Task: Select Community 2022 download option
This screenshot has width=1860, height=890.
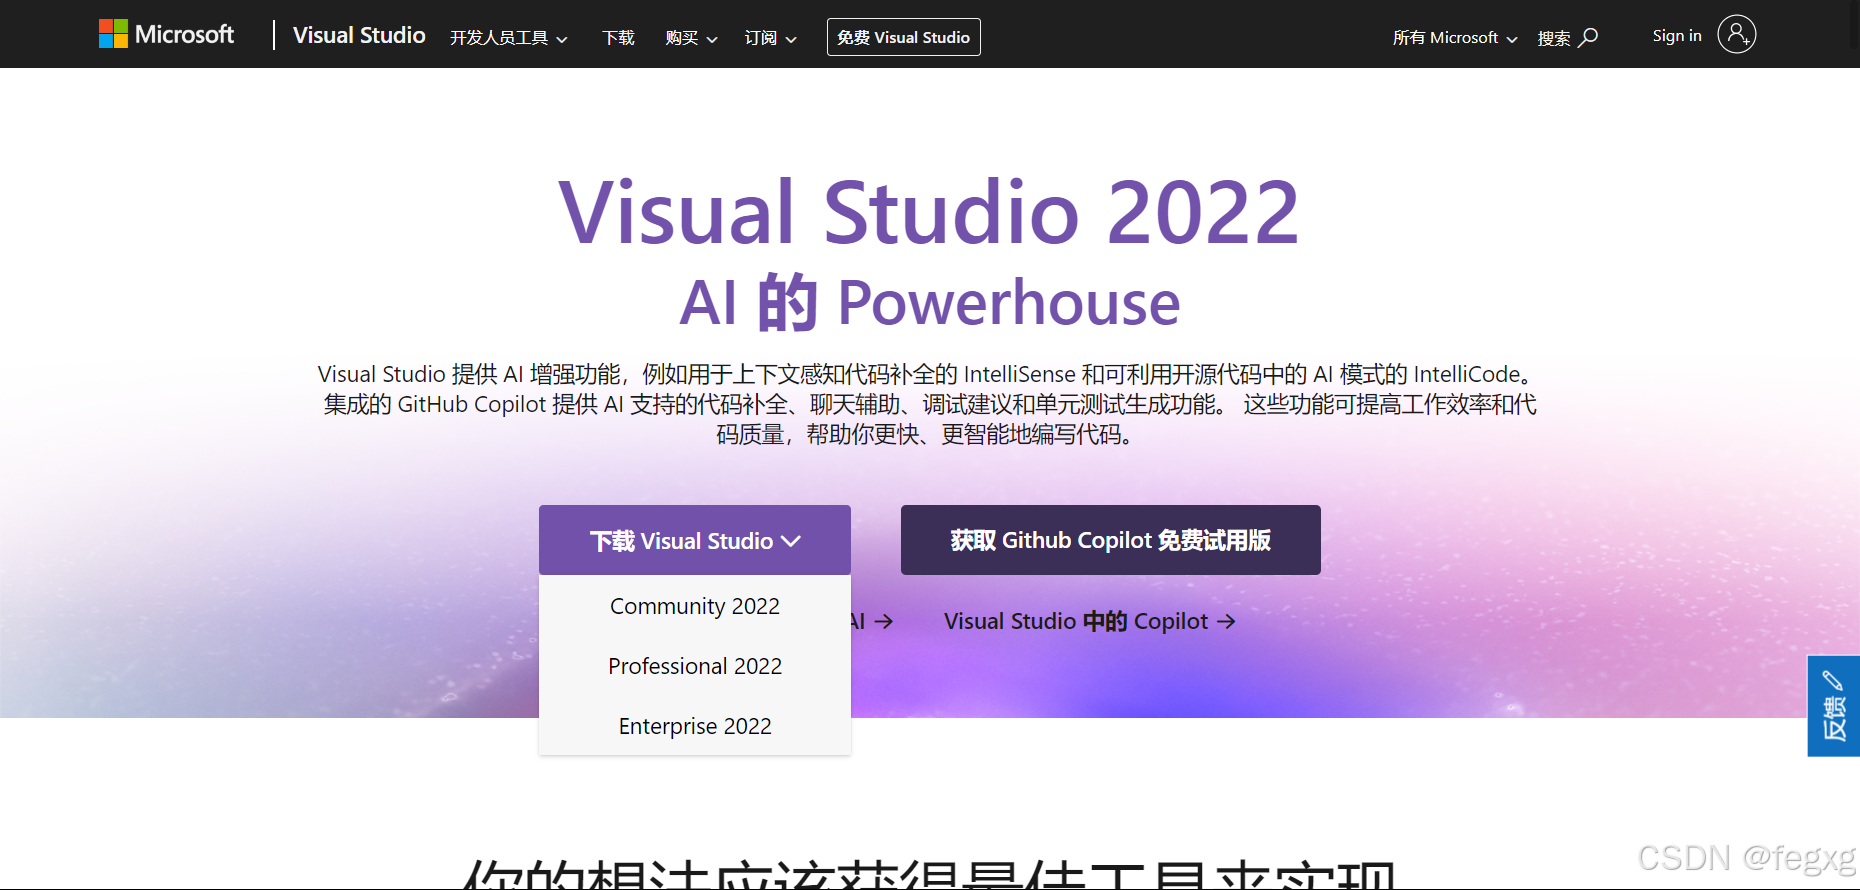Action: pyautogui.click(x=695, y=606)
